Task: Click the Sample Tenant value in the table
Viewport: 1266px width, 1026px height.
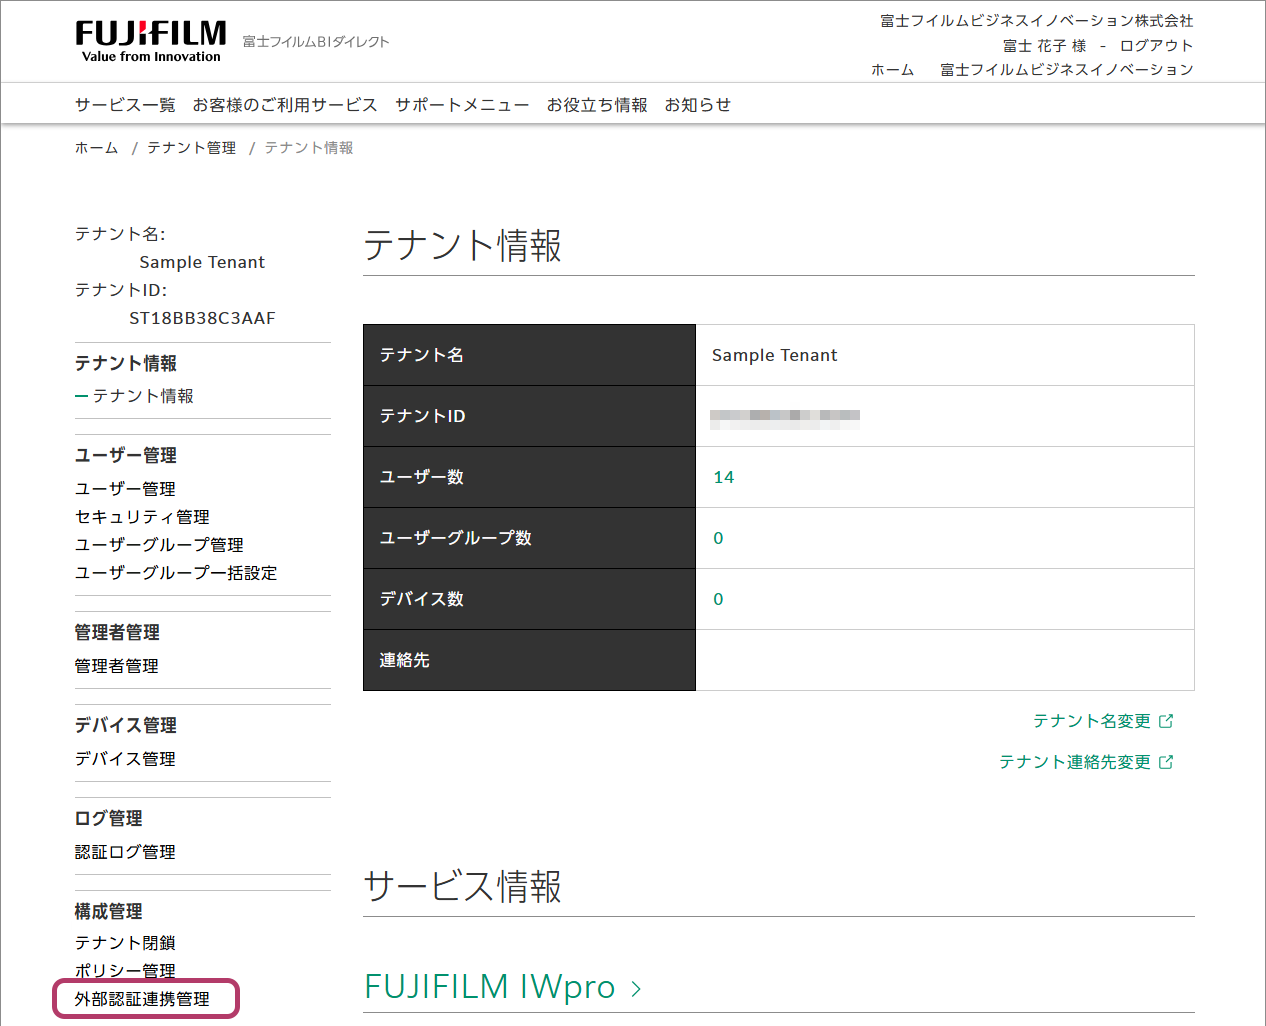Action: (x=774, y=355)
